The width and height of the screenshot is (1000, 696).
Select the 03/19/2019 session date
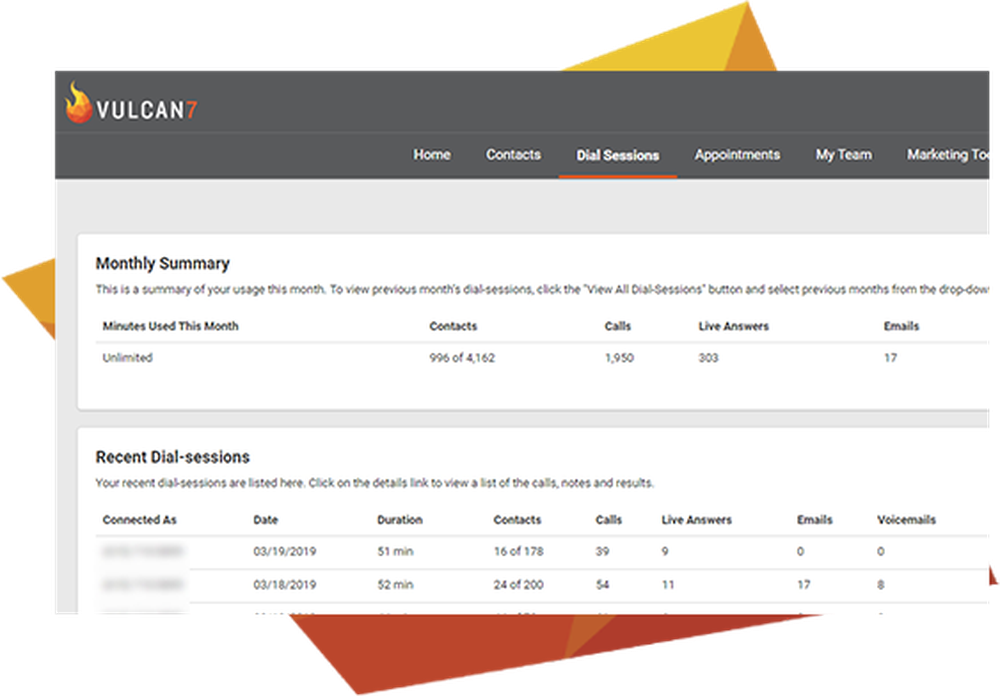point(284,551)
